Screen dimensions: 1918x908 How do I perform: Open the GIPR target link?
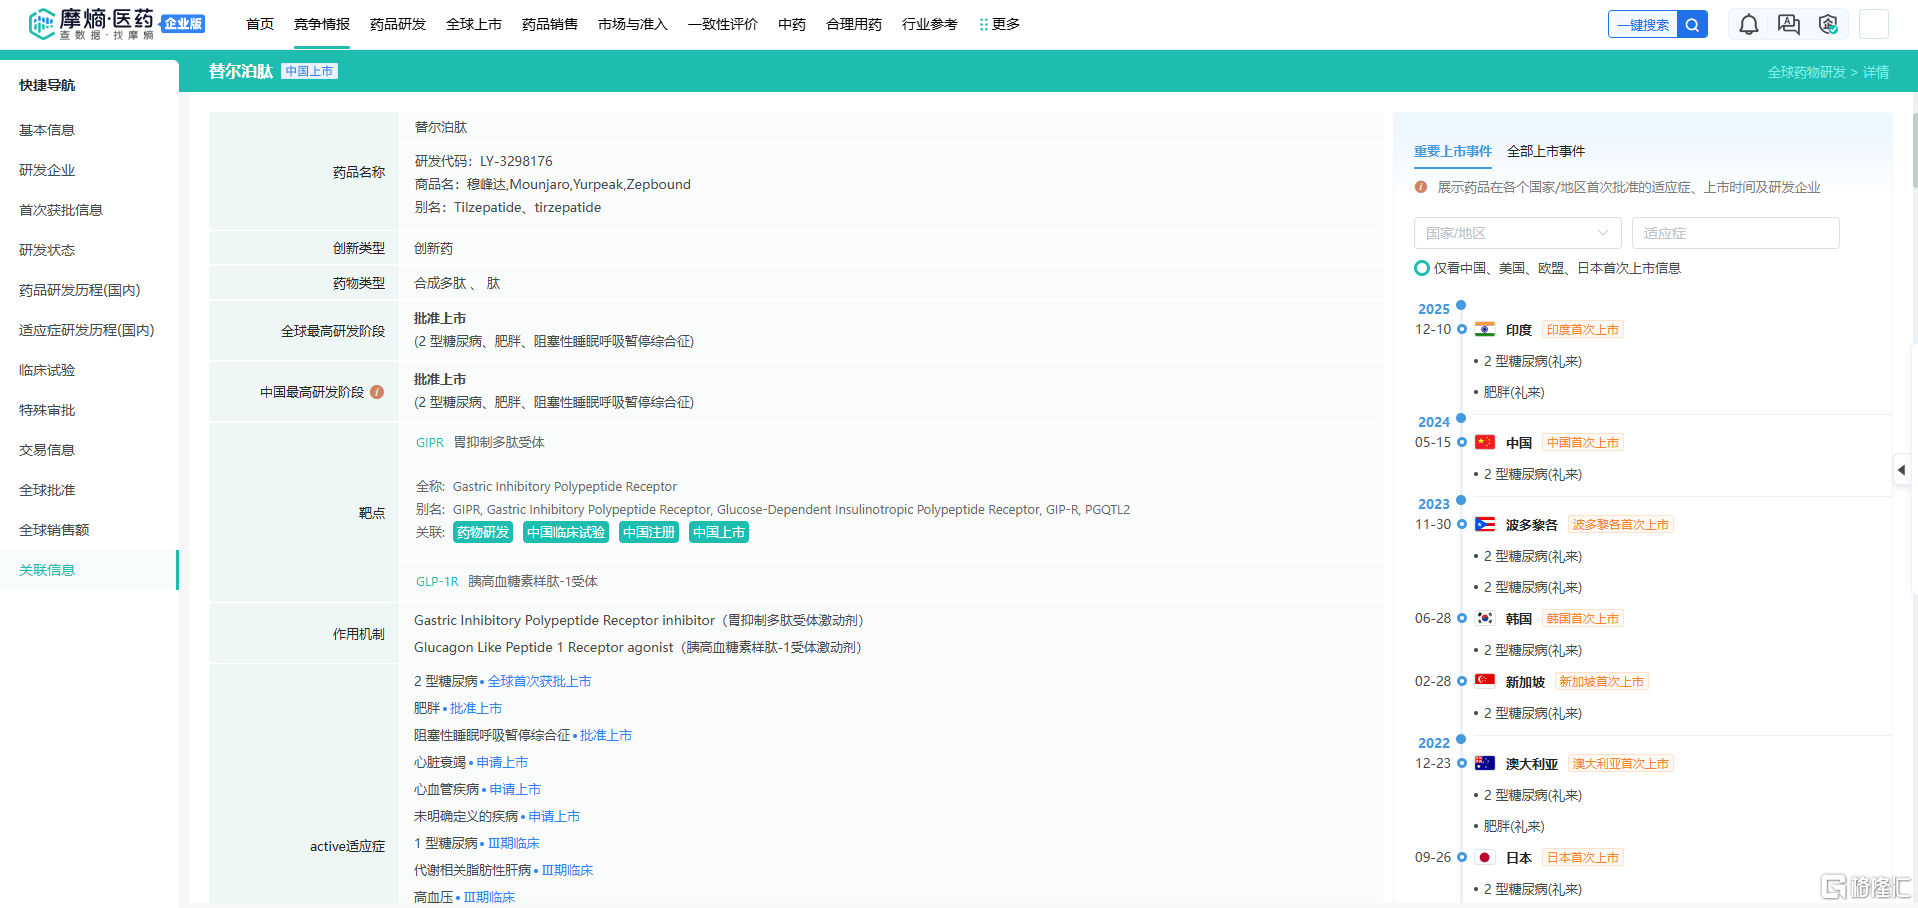(x=430, y=442)
